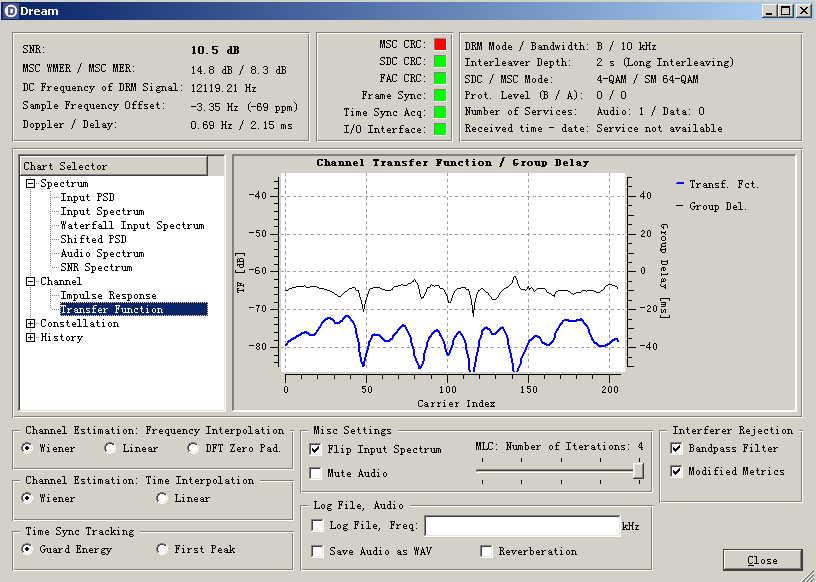Expand the Constellation tree node
This screenshot has width=816, height=582.
31,324
